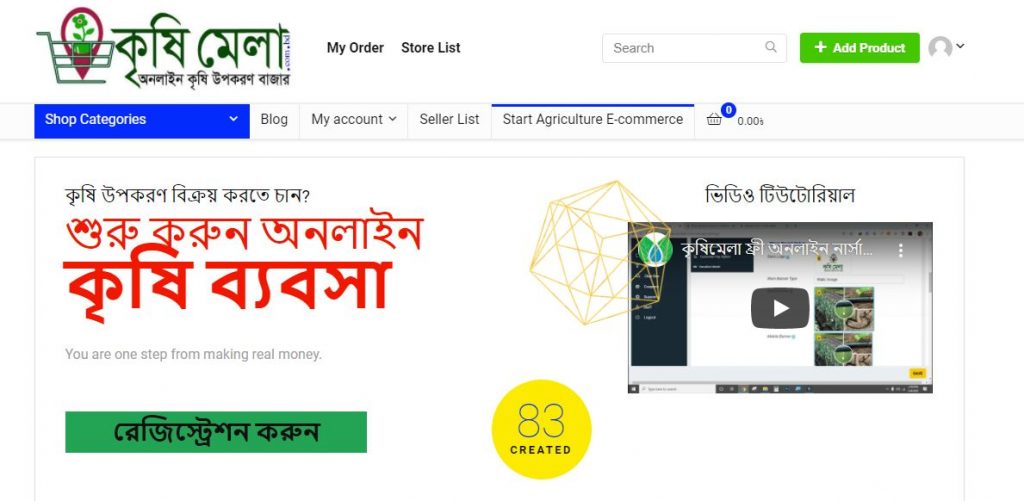Open the Blog menu item
1024x501 pixels.
(x=274, y=120)
